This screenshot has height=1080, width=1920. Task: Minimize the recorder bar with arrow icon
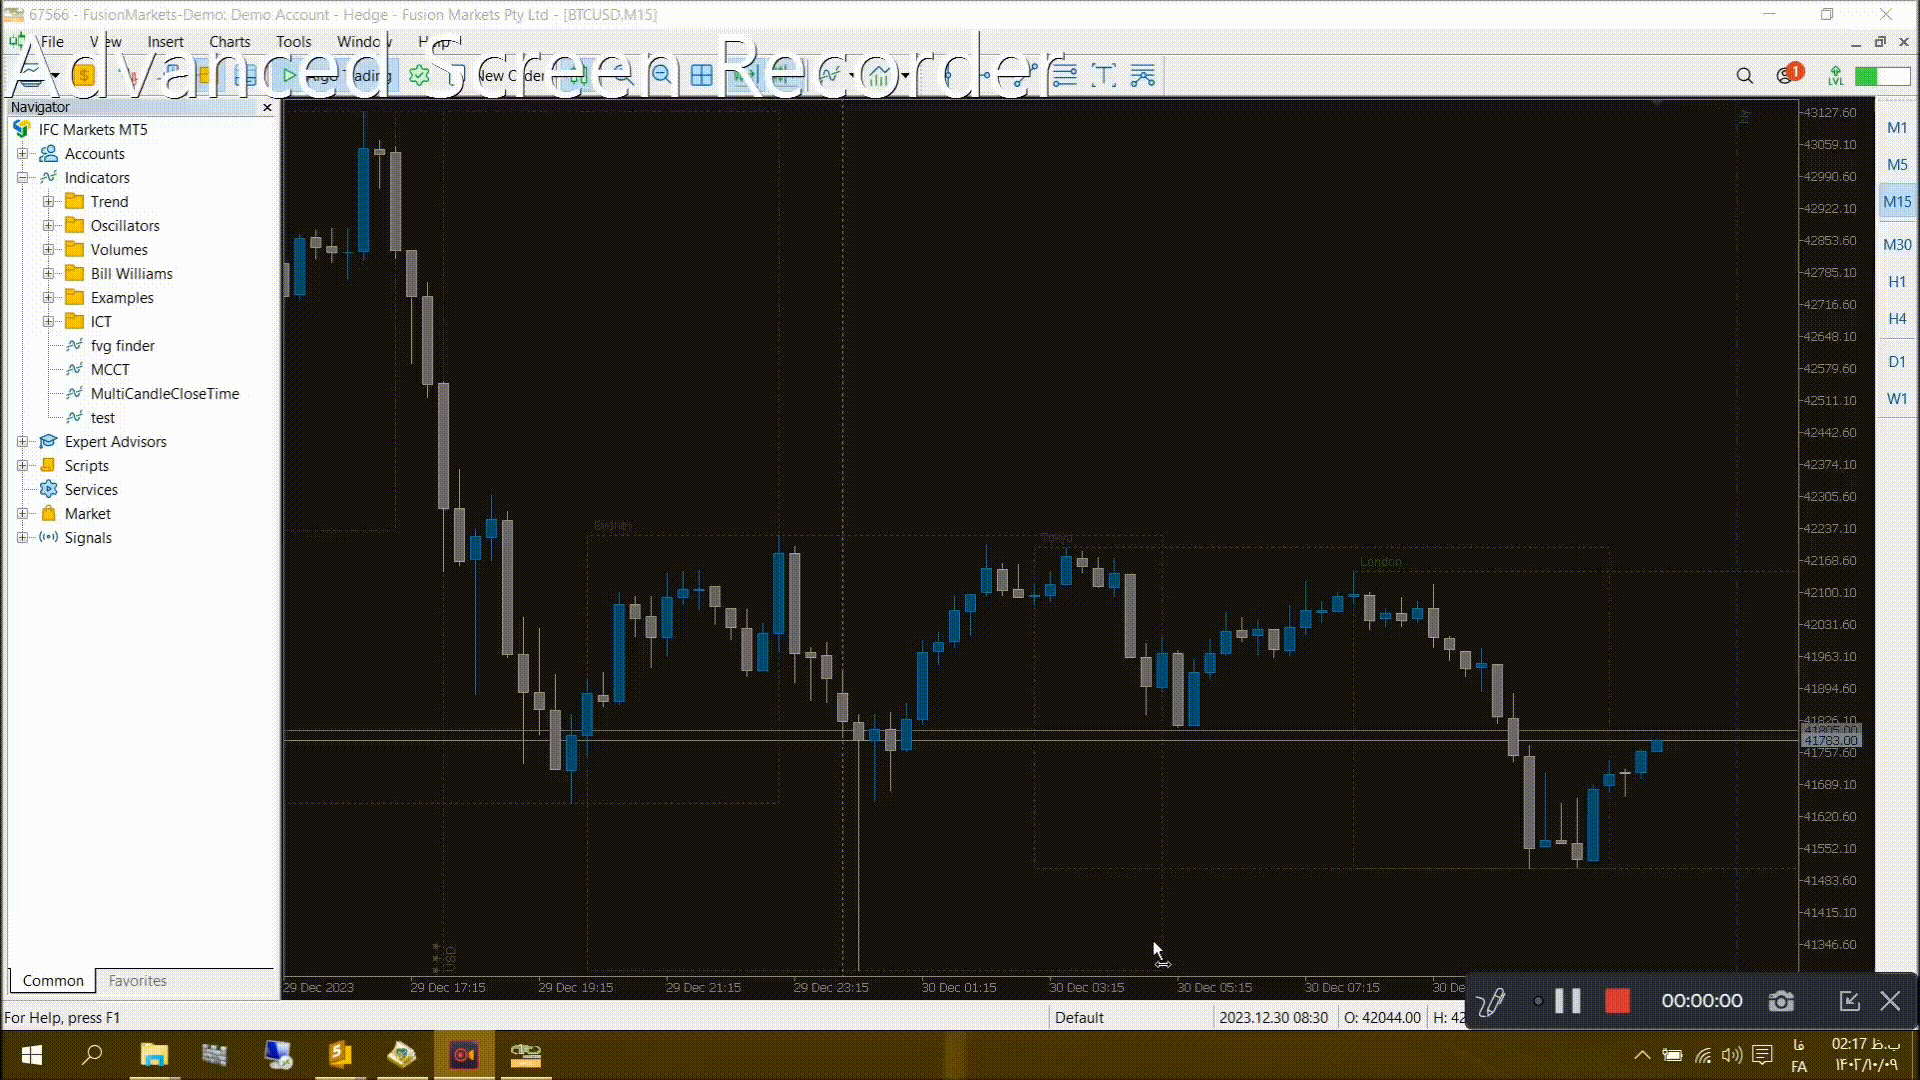click(1849, 1001)
